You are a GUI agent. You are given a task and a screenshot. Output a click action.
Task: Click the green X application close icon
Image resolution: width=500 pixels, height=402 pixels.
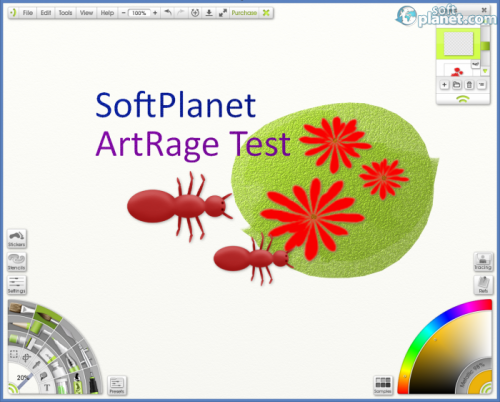[x=266, y=13]
